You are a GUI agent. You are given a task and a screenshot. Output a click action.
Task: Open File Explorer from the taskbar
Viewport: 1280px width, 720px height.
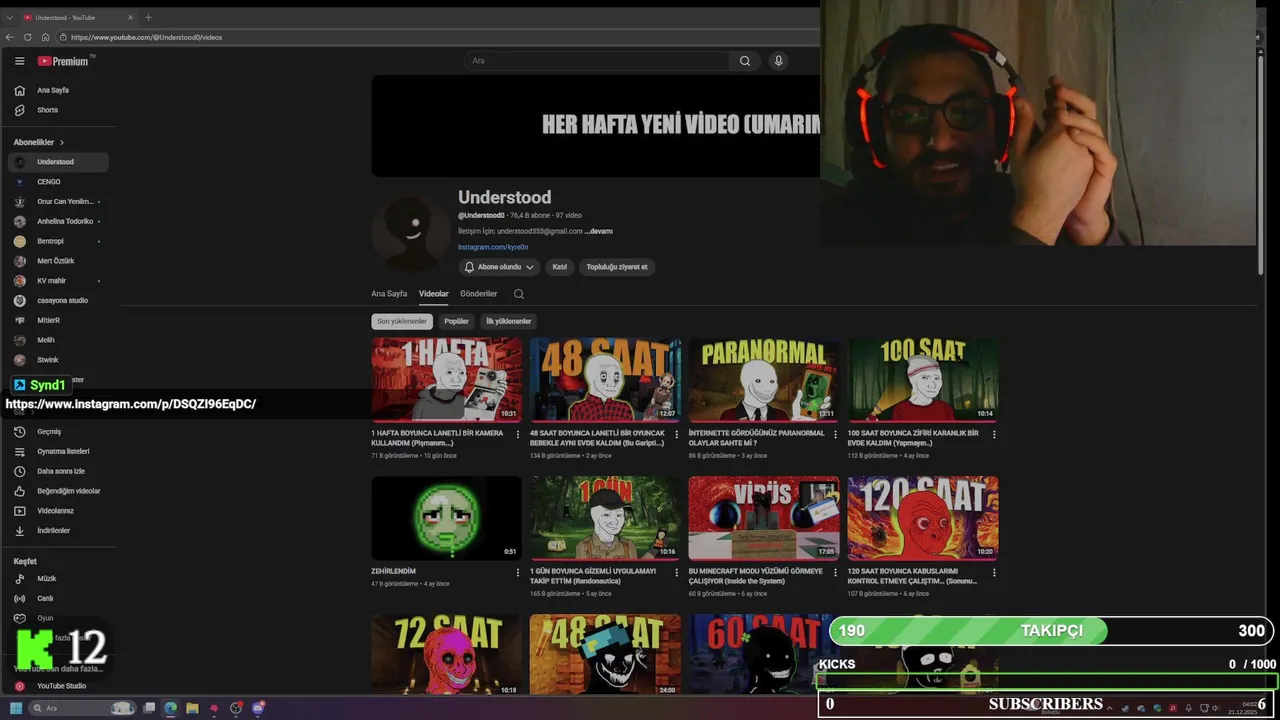tap(192, 708)
